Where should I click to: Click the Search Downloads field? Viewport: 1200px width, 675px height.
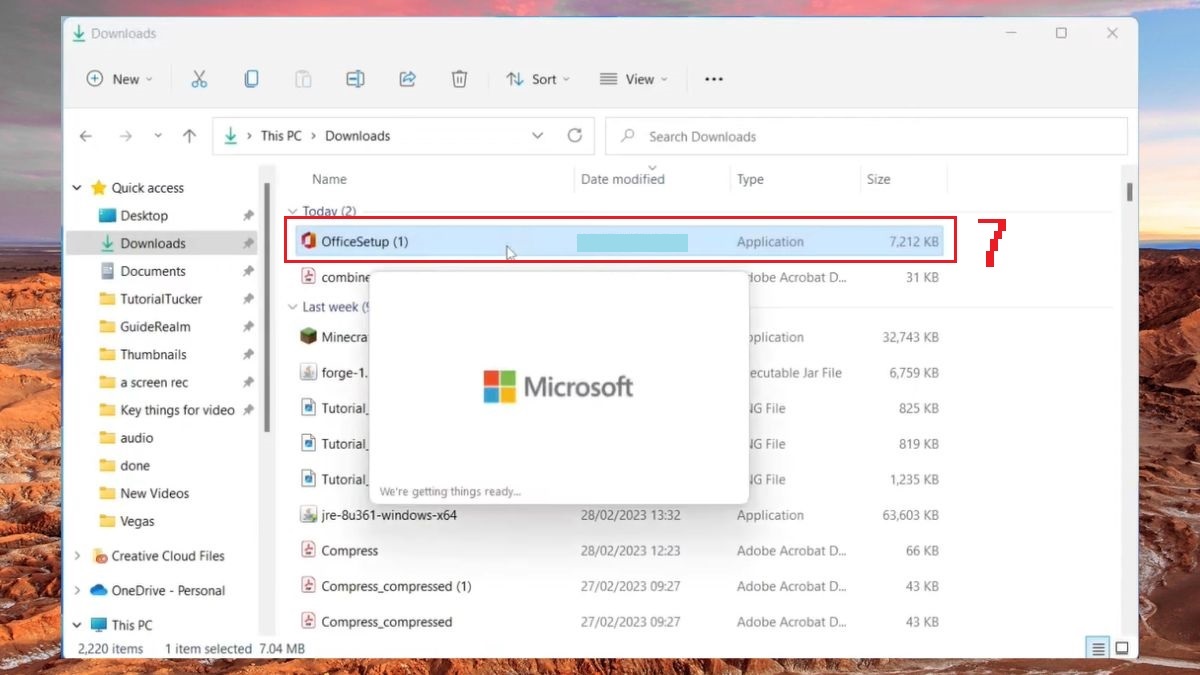866,136
